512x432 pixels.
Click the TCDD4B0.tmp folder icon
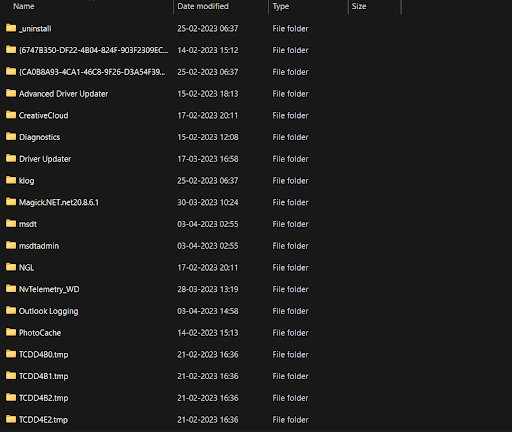11,354
